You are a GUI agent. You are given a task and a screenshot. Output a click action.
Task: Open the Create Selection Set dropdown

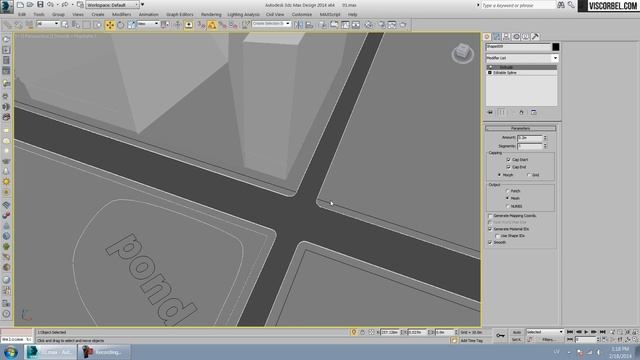[271, 24]
